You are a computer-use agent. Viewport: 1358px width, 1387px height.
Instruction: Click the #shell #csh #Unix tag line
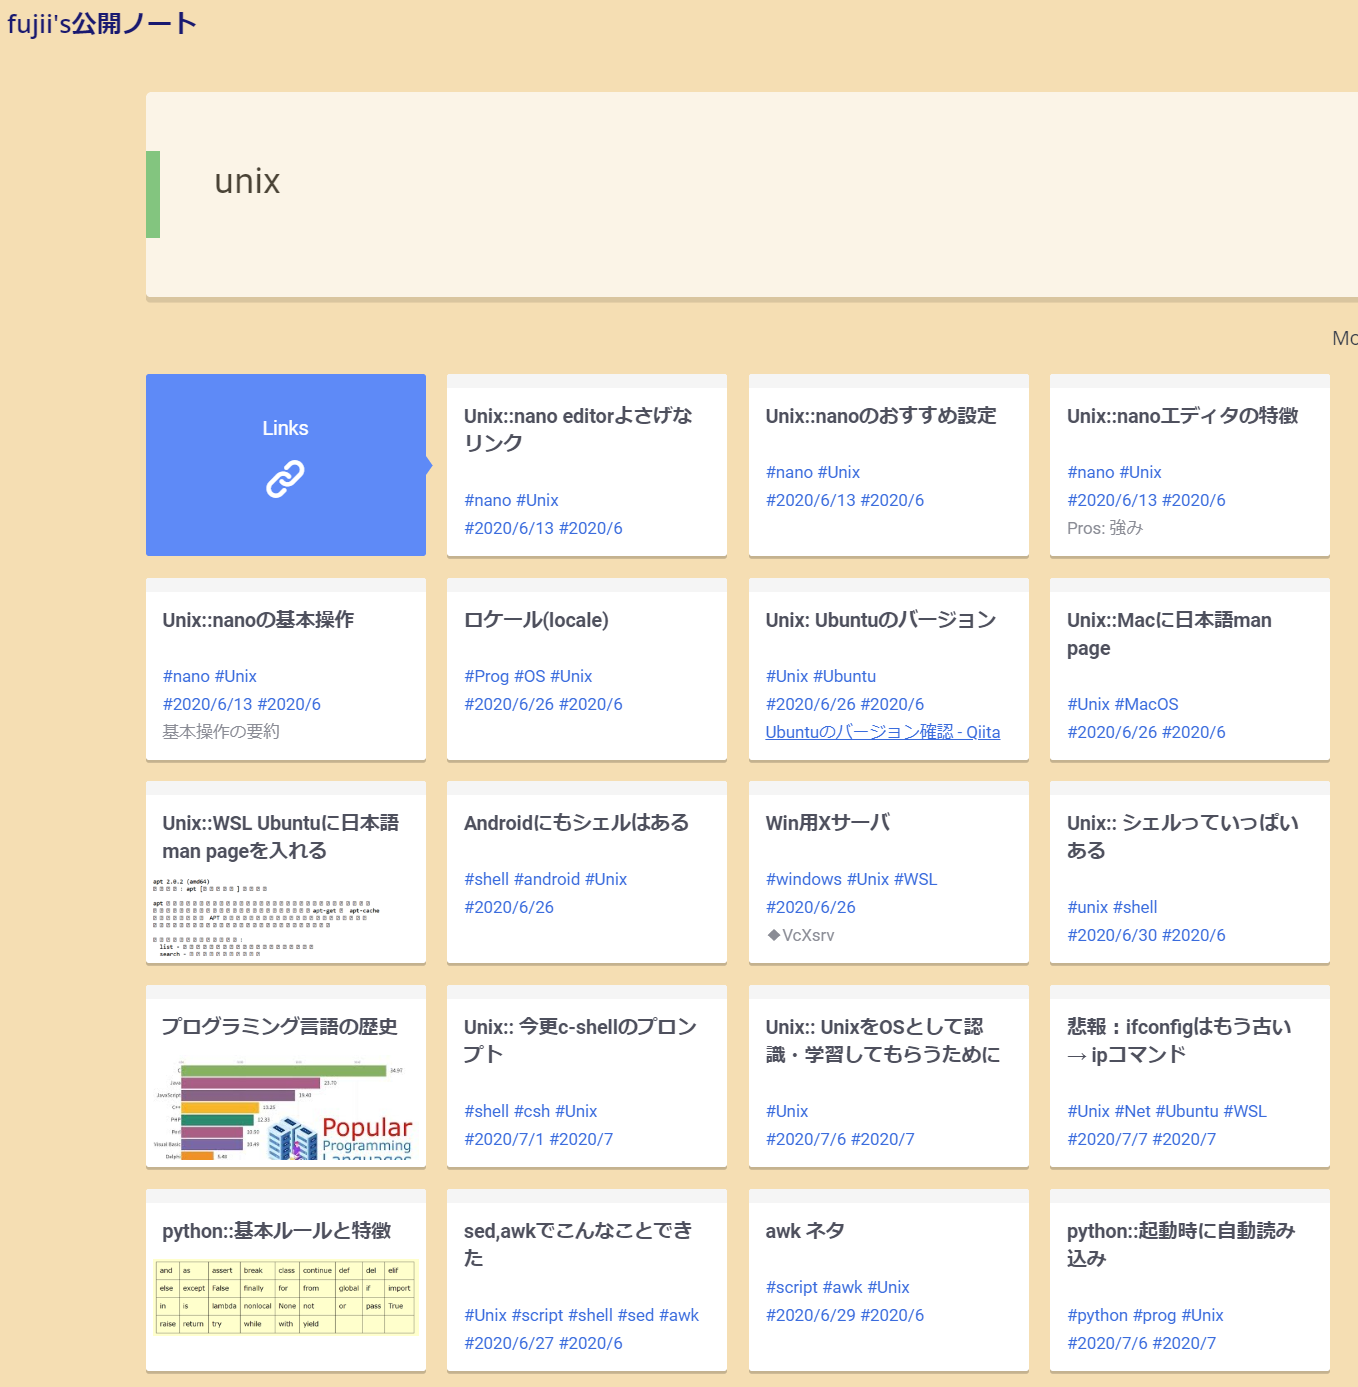click(531, 1111)
